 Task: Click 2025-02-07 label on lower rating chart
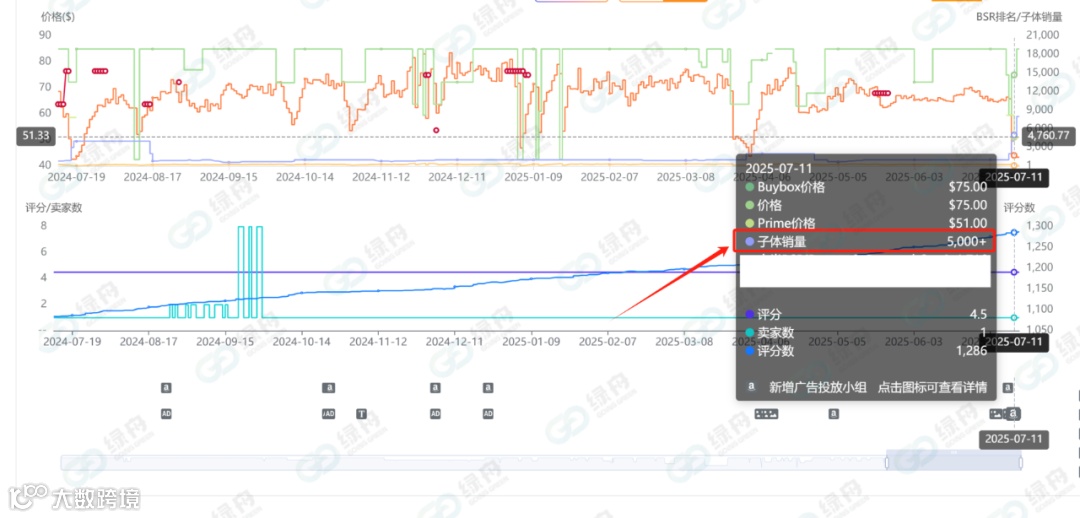pyautogui.click(x=608, y=341)
